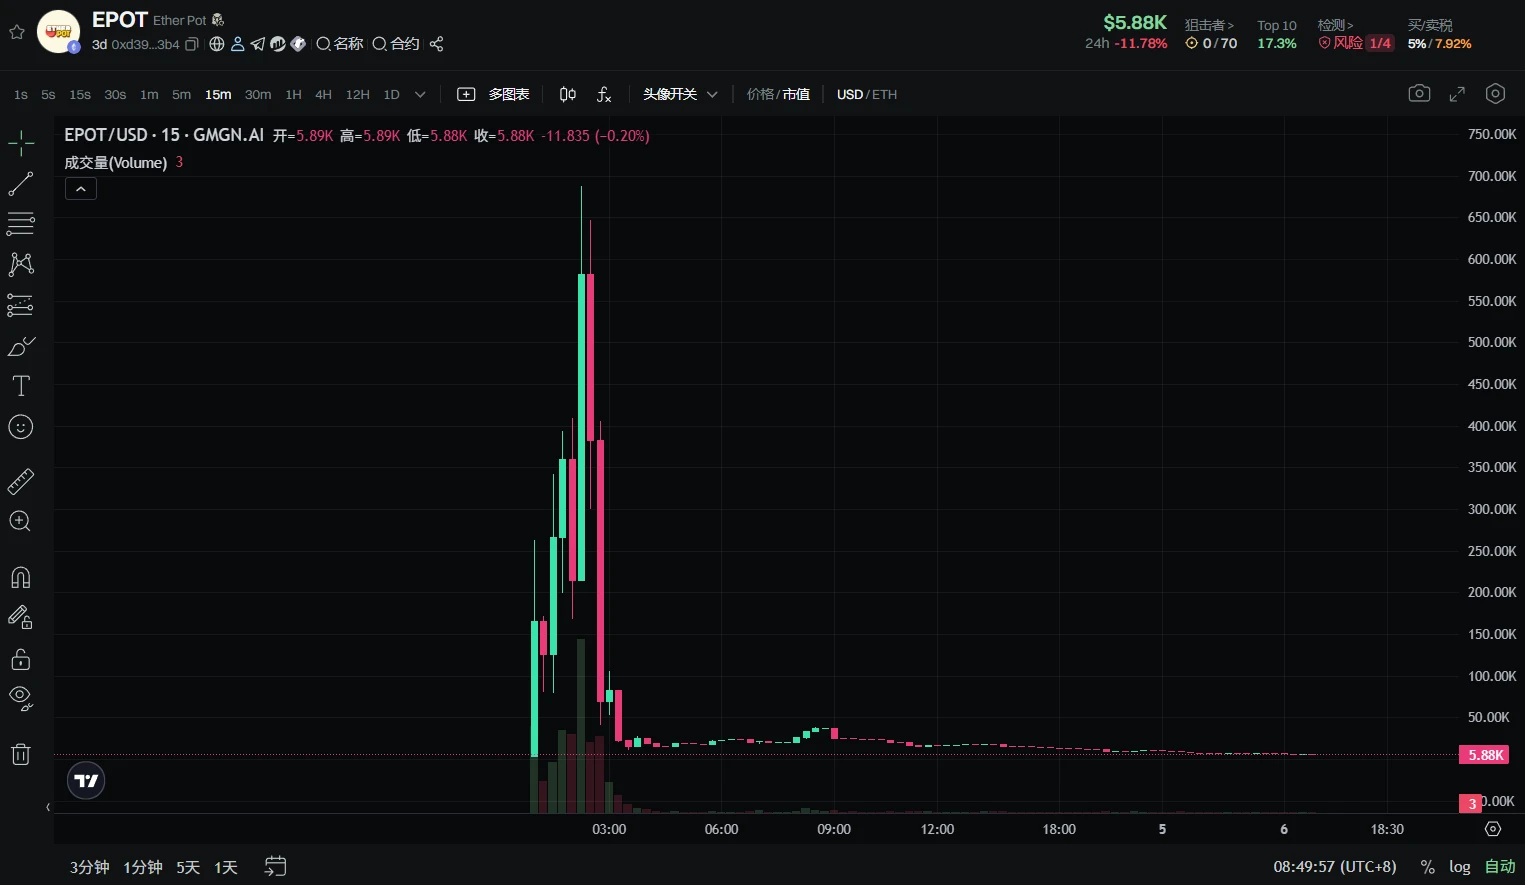Favorite EPOT with the star icon
1525x885 pixels.
coord(17,32)
